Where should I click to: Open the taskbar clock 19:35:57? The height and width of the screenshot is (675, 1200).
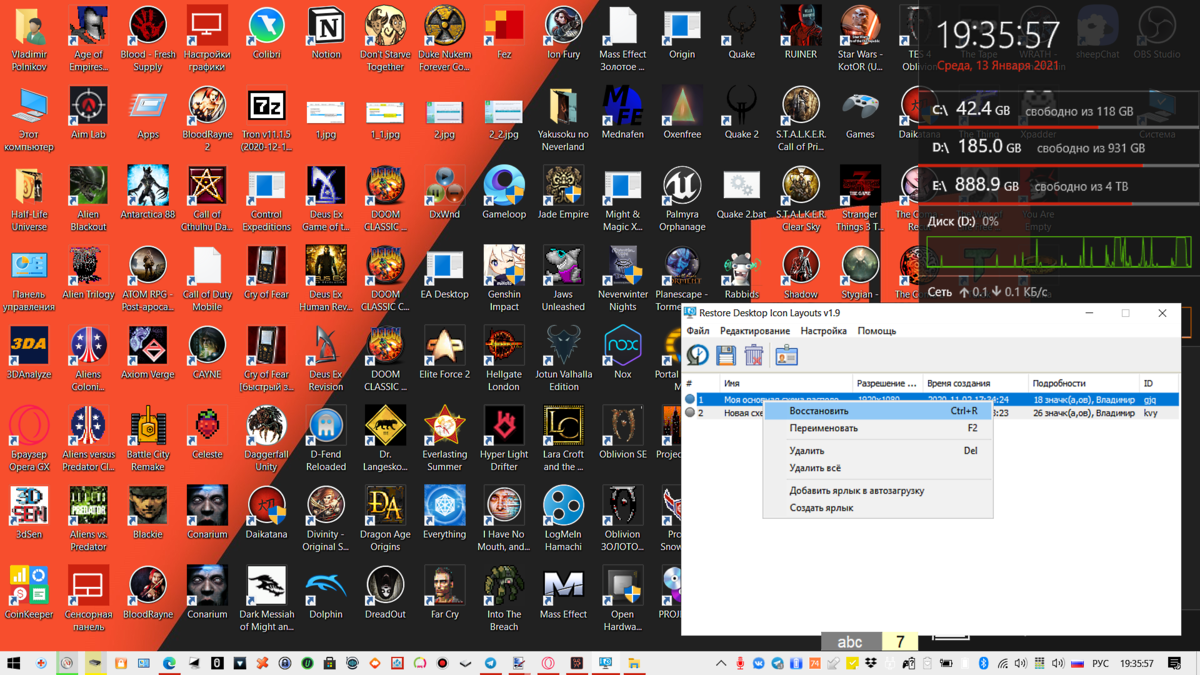1137,663
